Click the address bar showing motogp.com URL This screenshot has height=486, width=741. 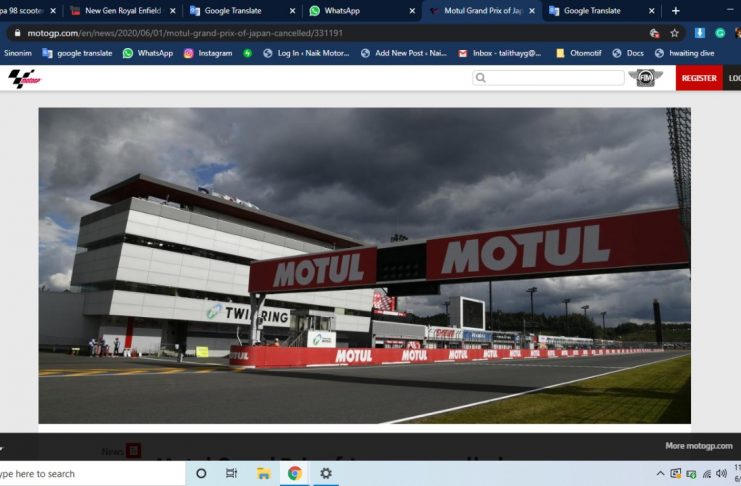point(300,33)
